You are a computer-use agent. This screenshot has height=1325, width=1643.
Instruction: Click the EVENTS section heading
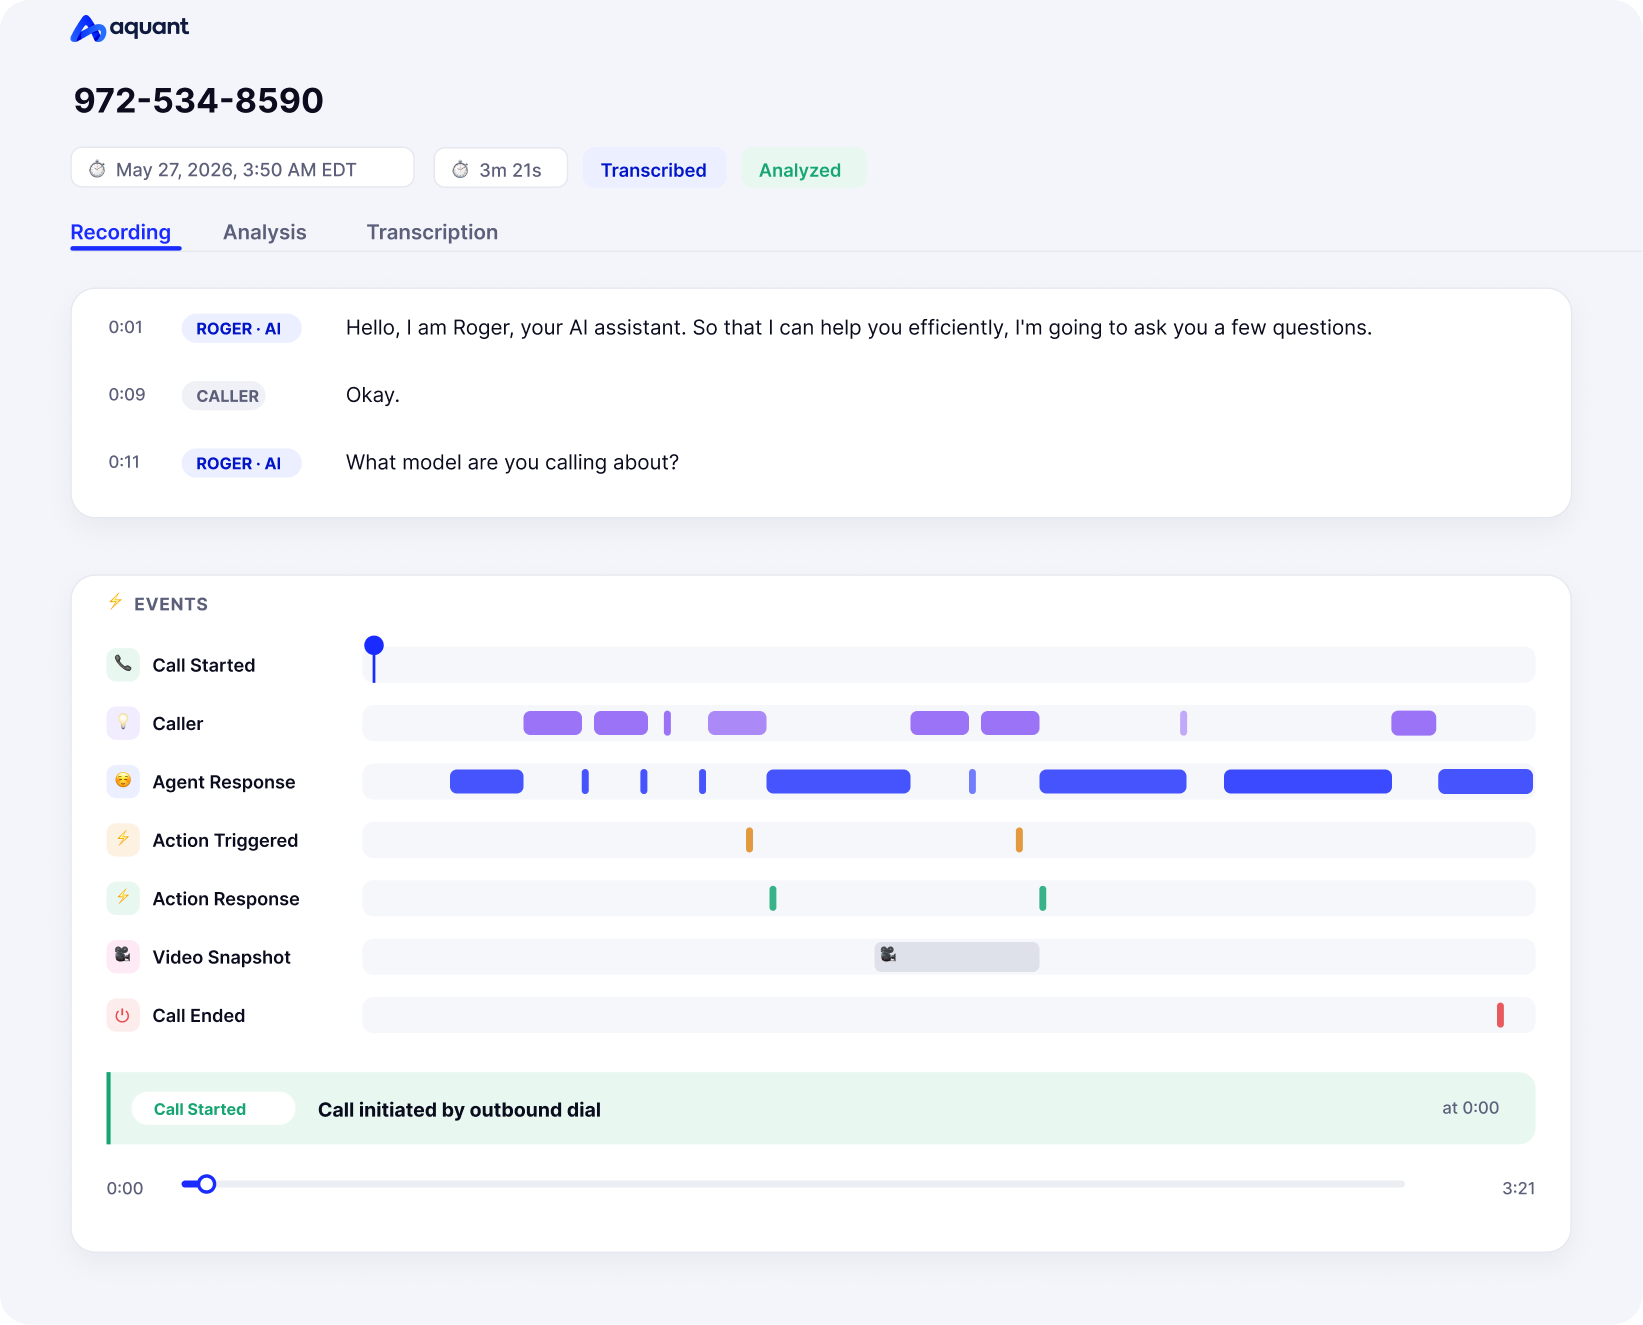(171, 604)
